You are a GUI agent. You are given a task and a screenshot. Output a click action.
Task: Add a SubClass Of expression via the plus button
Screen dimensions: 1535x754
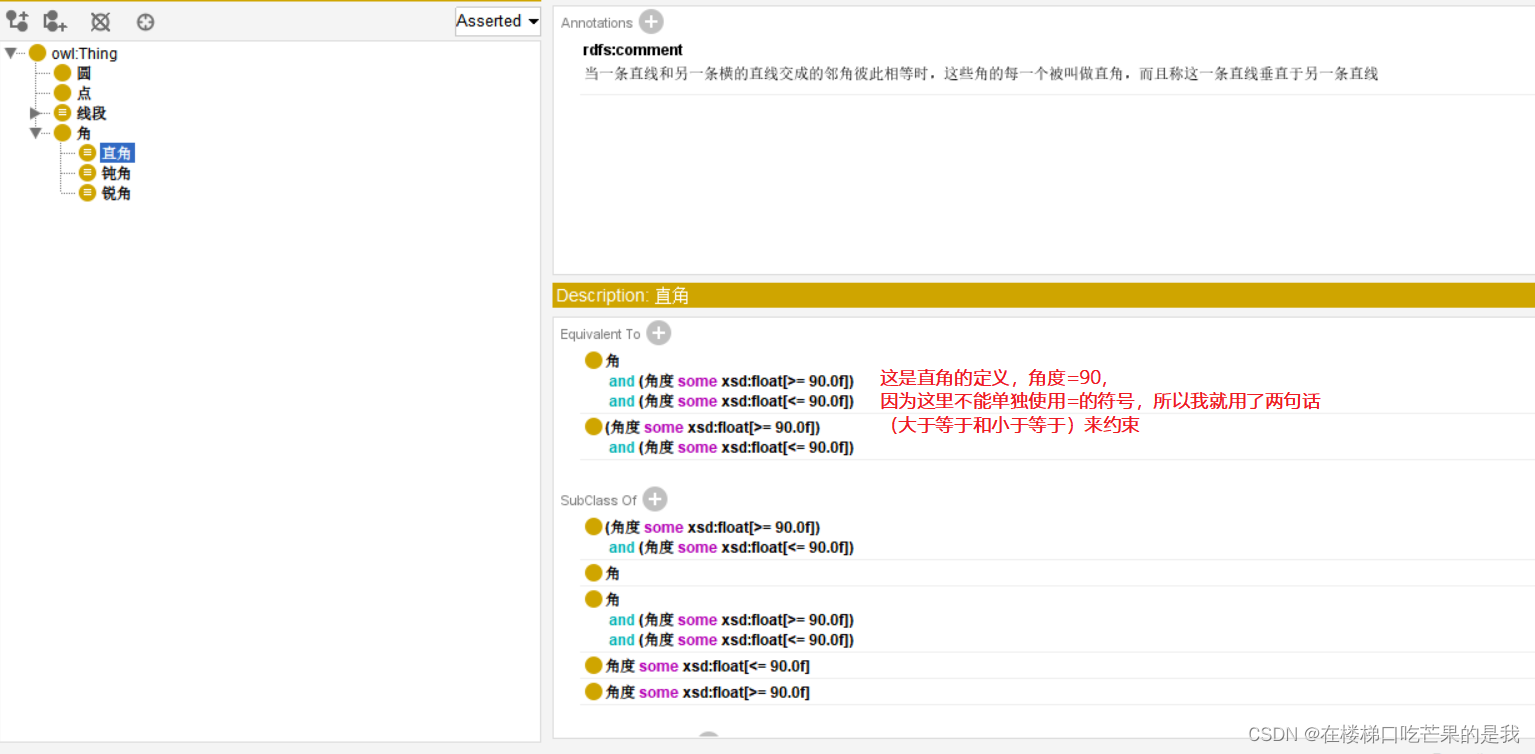(655, 499)
